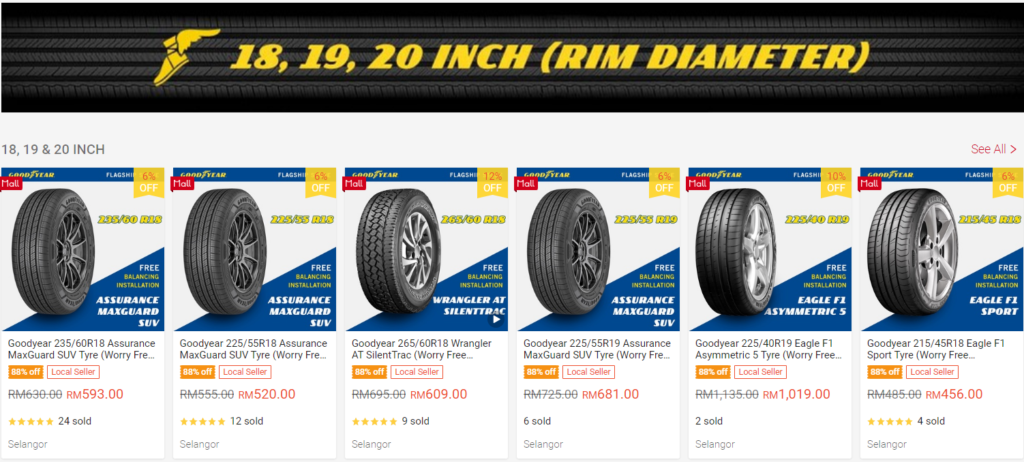This screenshot has width=1024, height=462.
Task: Click 88% off badge on Wrangler tyre
Action: [369, 372]
